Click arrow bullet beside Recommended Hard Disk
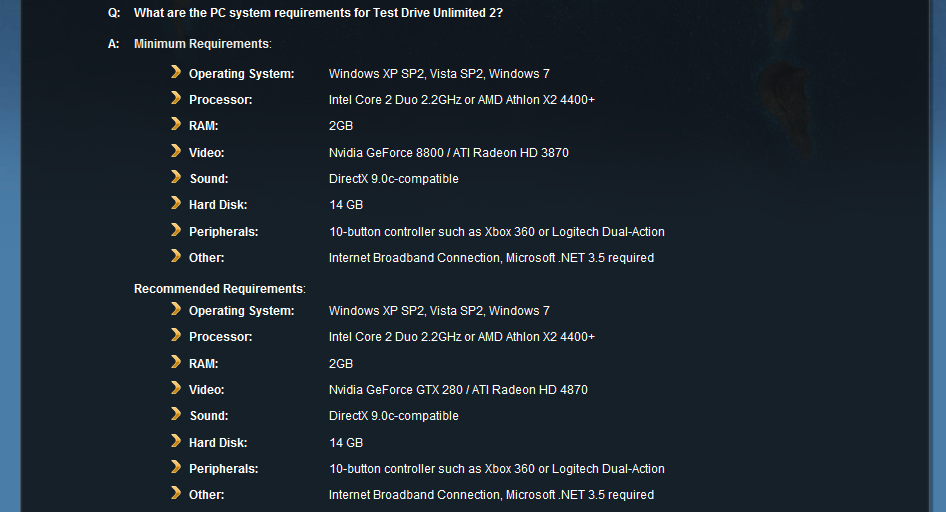The image size is (946, 512). (176, 441)
